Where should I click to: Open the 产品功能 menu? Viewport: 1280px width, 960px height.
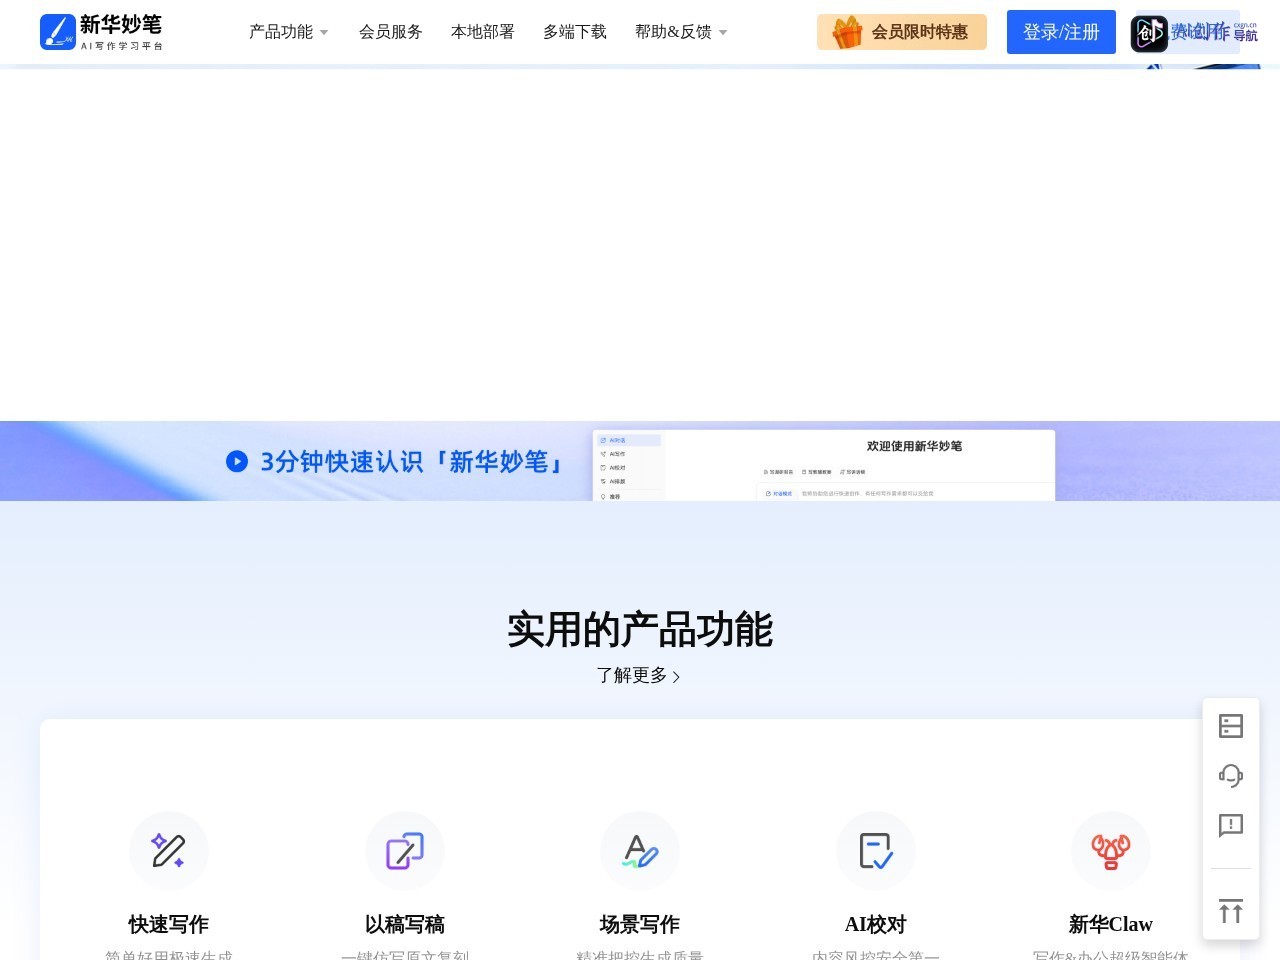pyautogui.click(x=281, y=32)
